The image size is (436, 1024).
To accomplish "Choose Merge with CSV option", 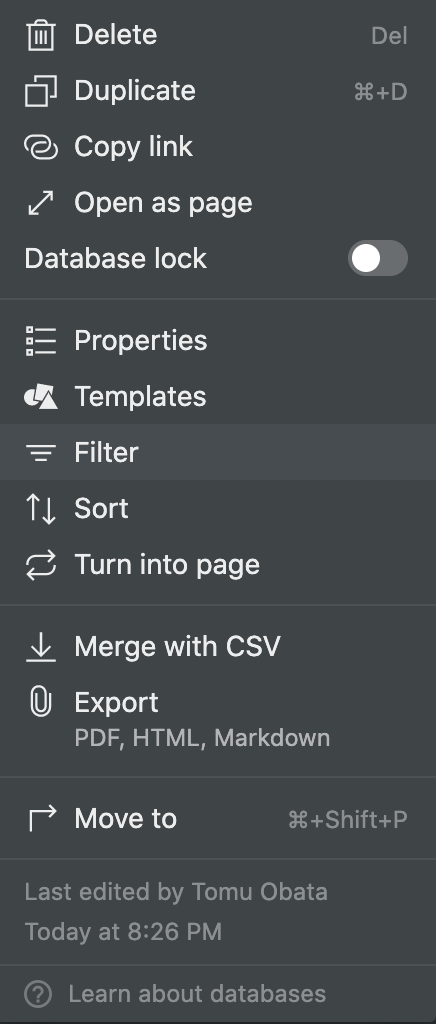I will coord(218,647).
